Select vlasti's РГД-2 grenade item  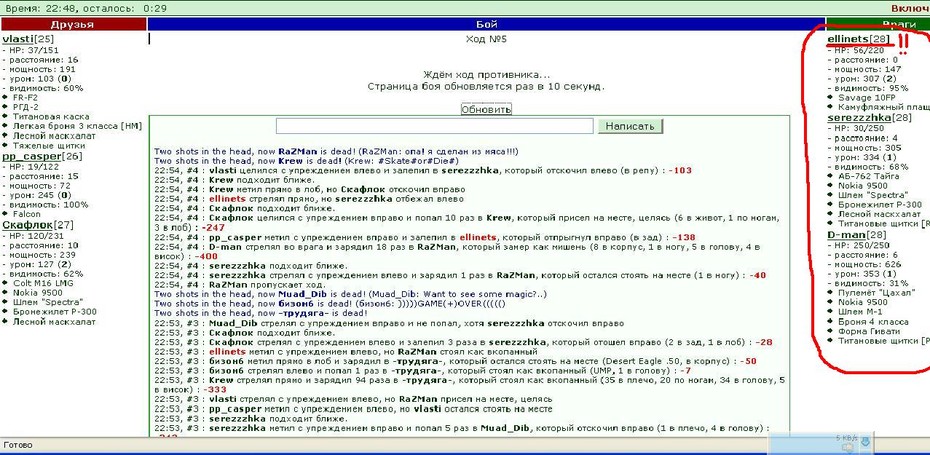pos(26,107)
